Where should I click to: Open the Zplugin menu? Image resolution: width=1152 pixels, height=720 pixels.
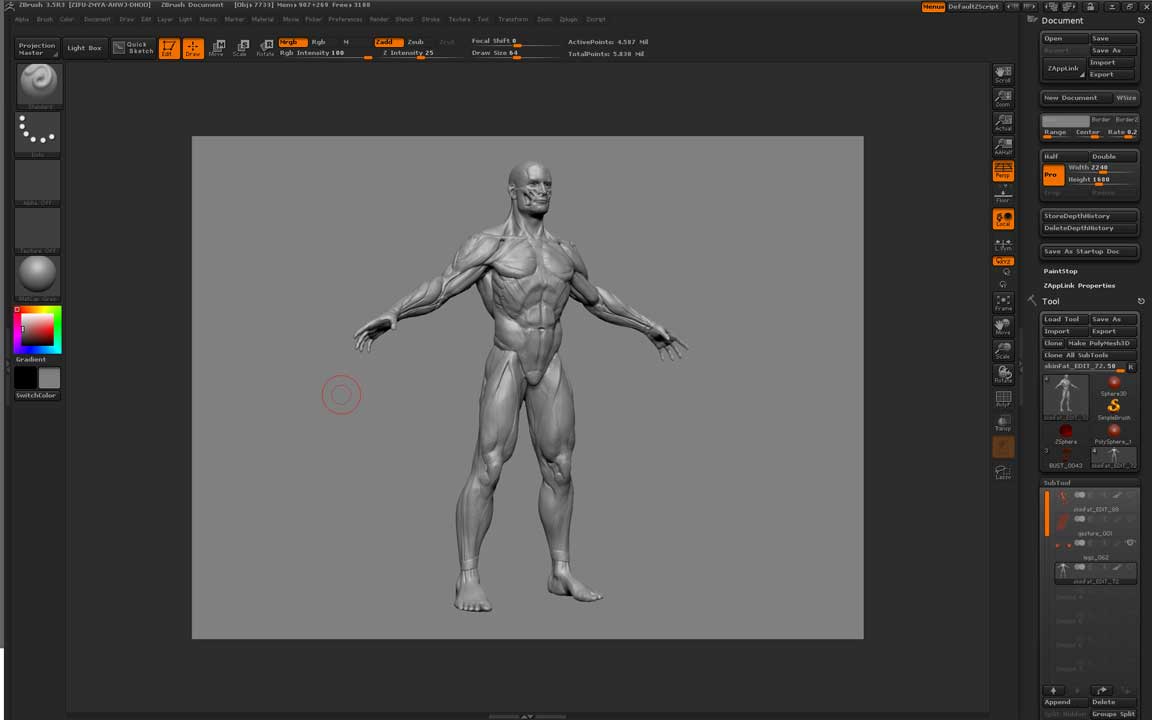tap(569, 19)
